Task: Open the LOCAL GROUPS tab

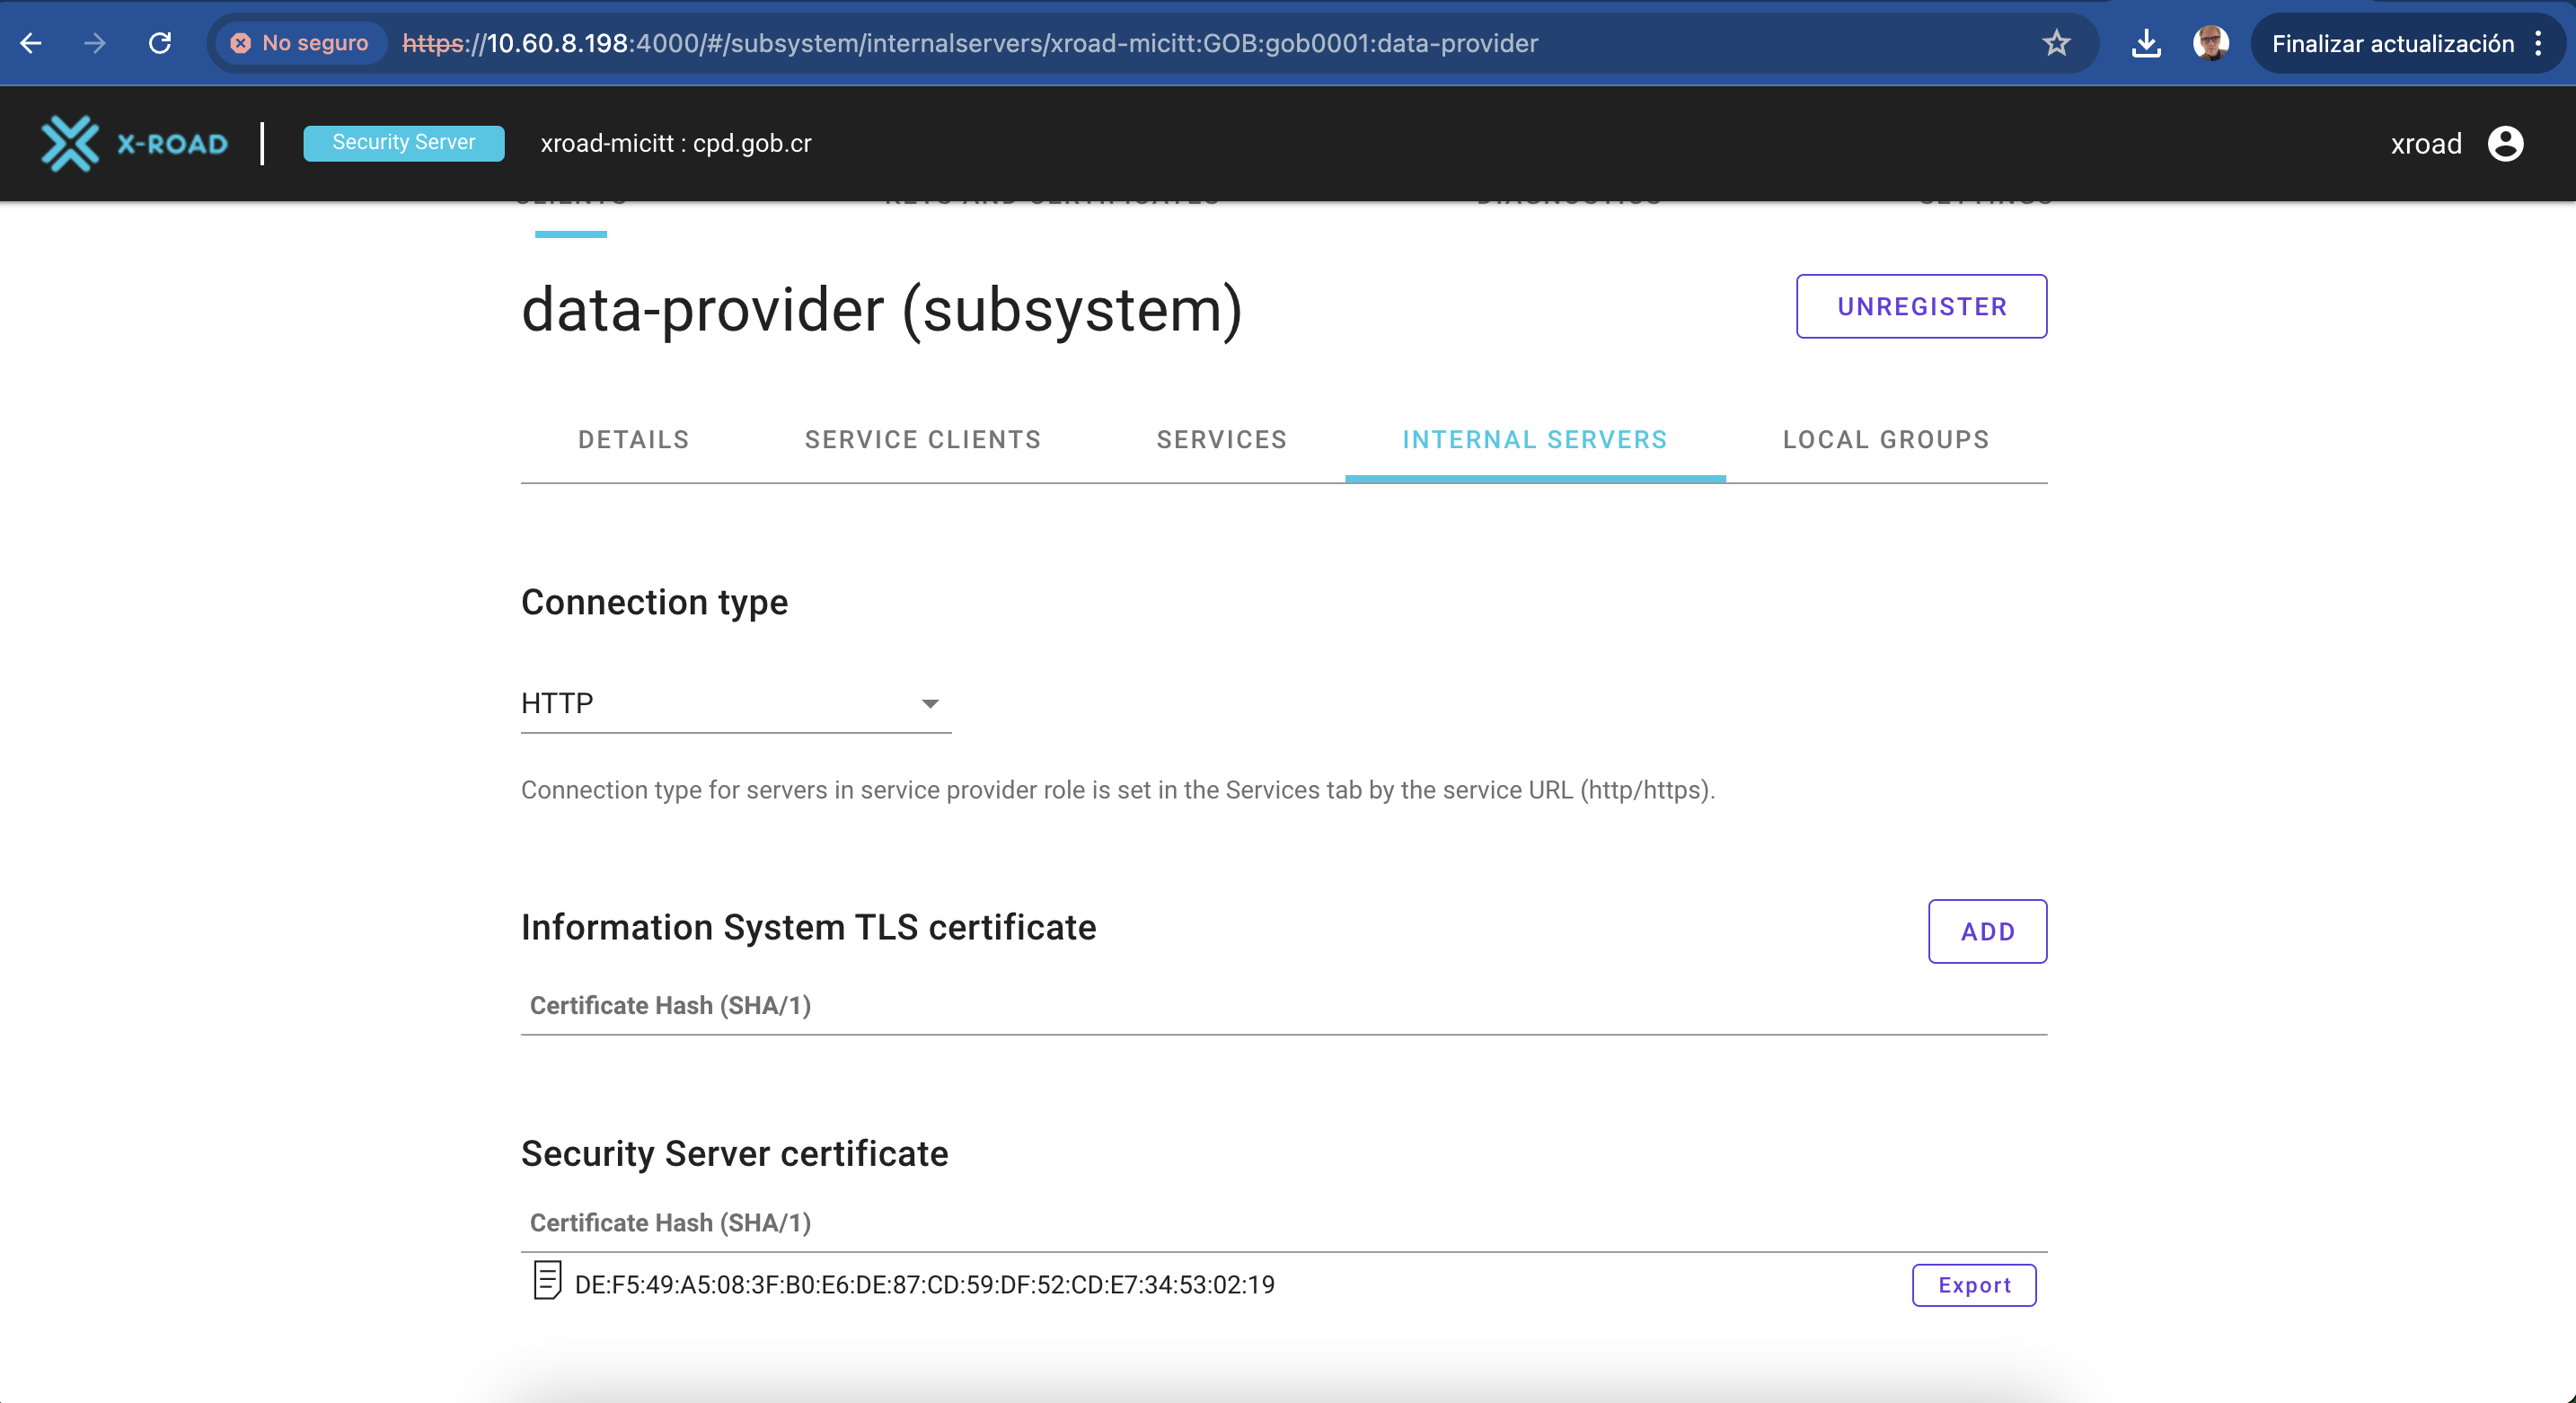Action: 1885,439
